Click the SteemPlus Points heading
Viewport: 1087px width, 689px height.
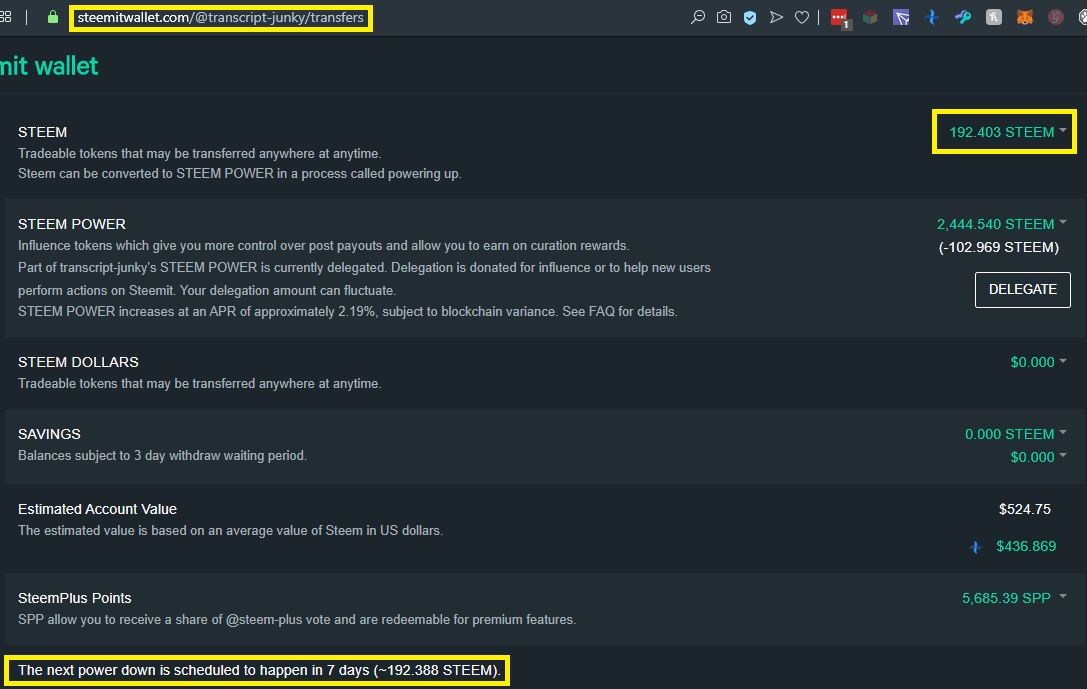coord(75,598)
